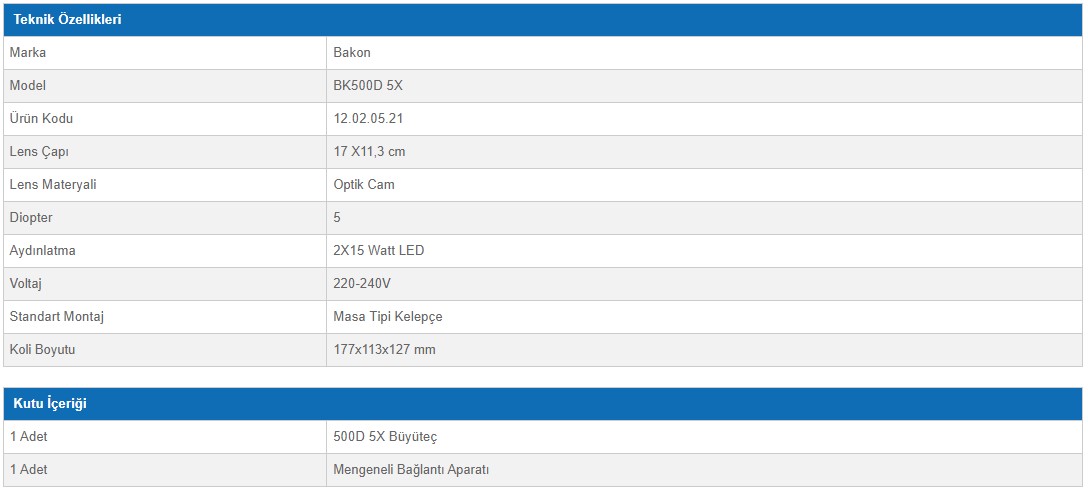
Task: Select '1 Adet' beside 500D 5X Büyüteç
Action: 28,437
